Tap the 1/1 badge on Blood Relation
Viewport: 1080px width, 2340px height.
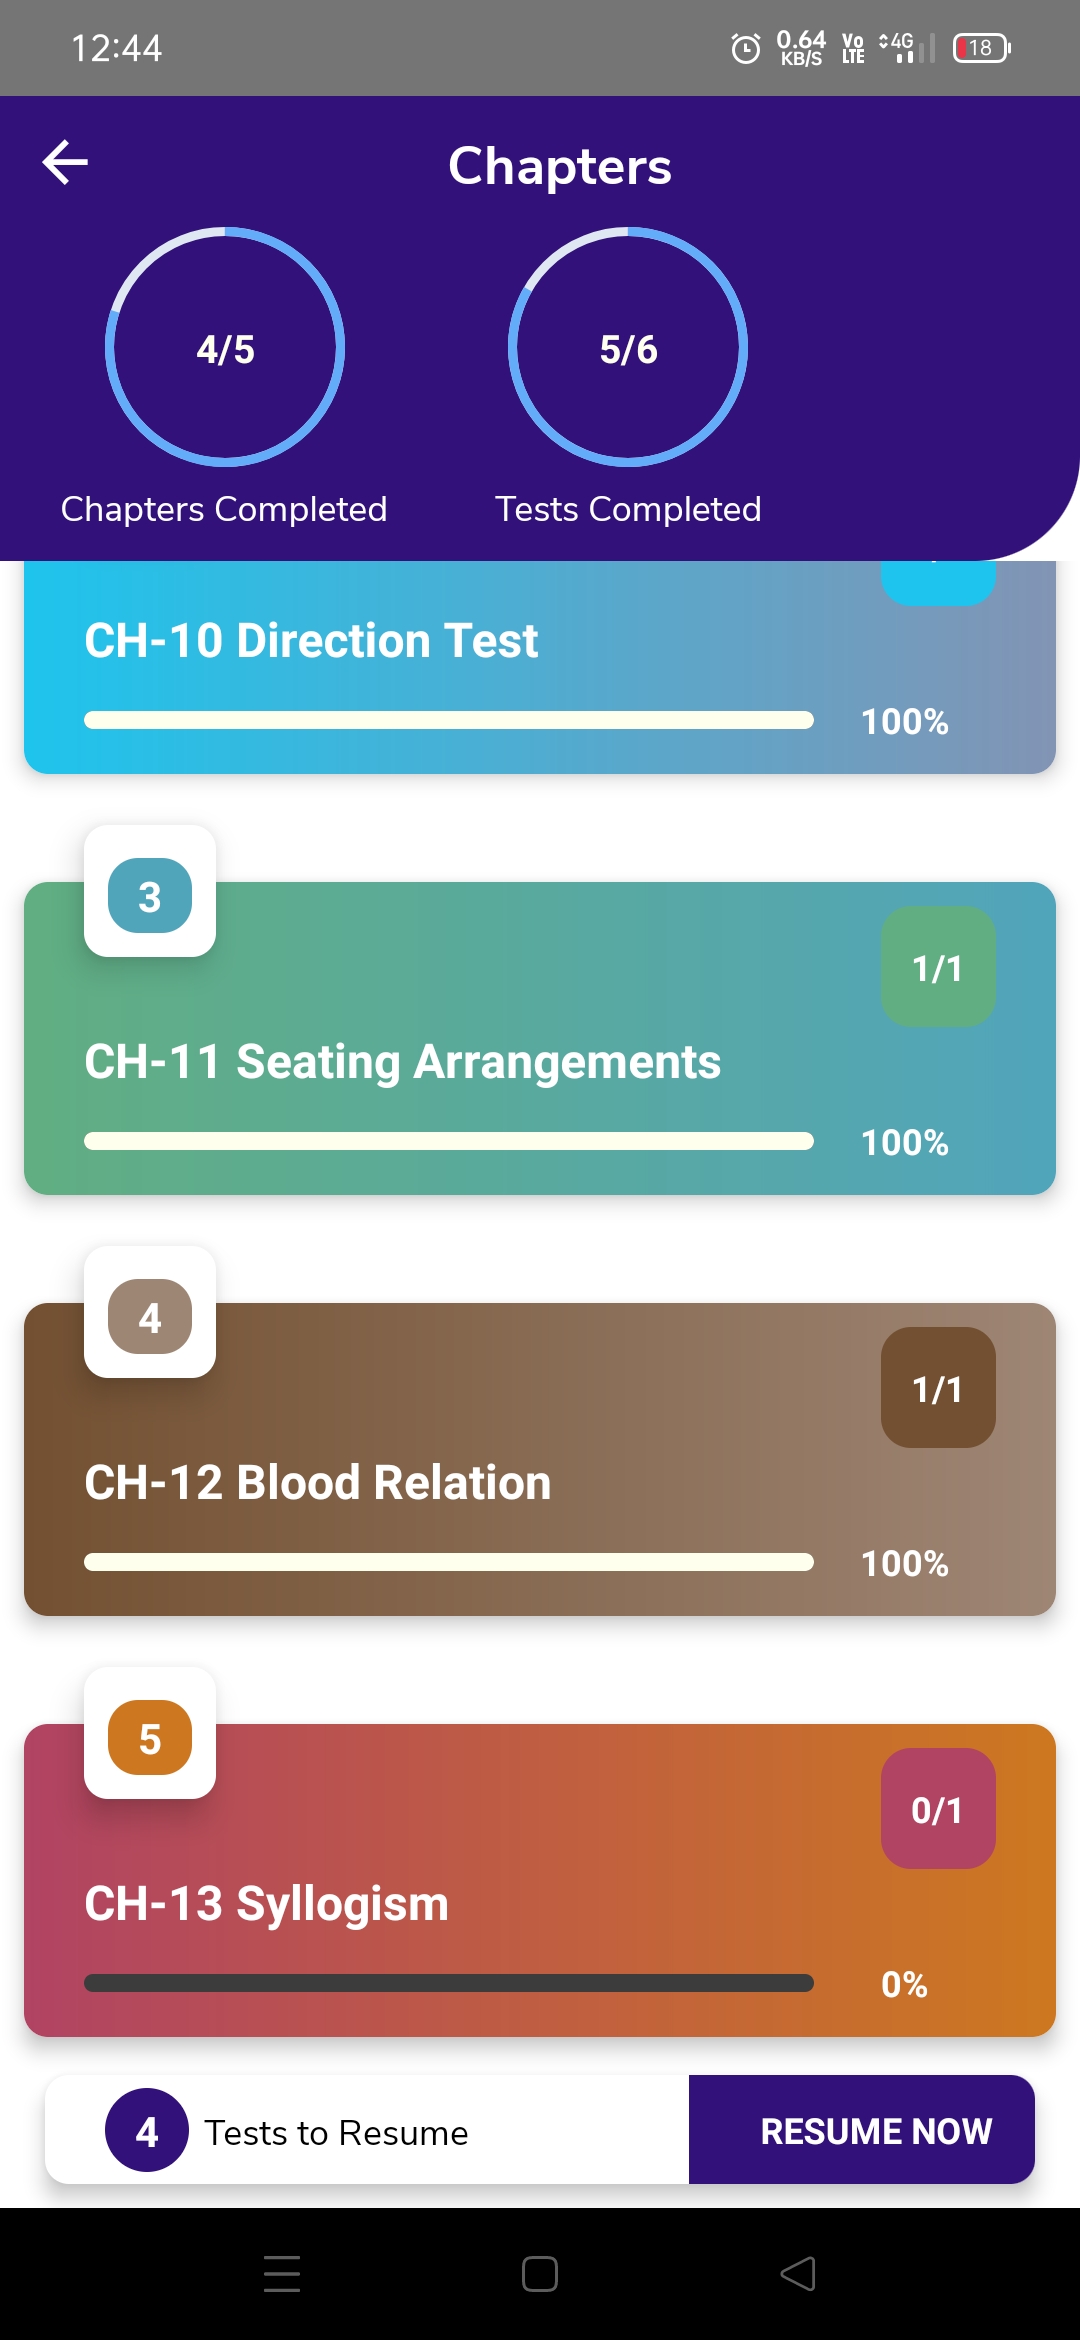937,1388
